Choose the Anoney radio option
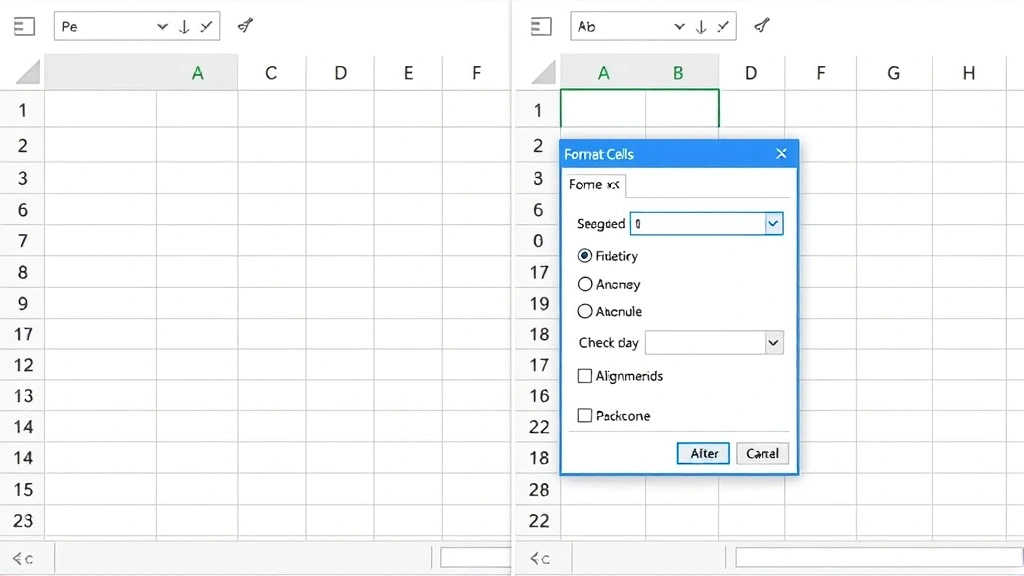Image resolution: width=1024 pixels, height=576 pixels. [x=584, y=284]
